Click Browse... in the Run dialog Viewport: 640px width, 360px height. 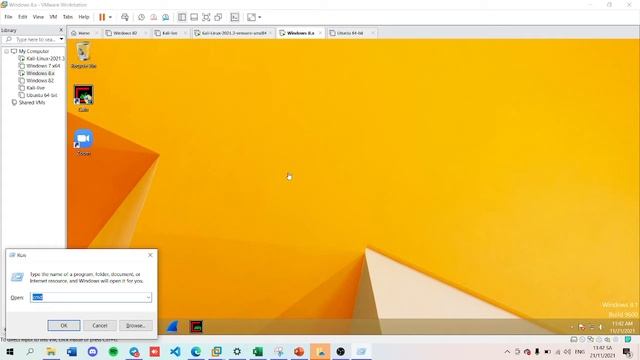pos(136,326)
